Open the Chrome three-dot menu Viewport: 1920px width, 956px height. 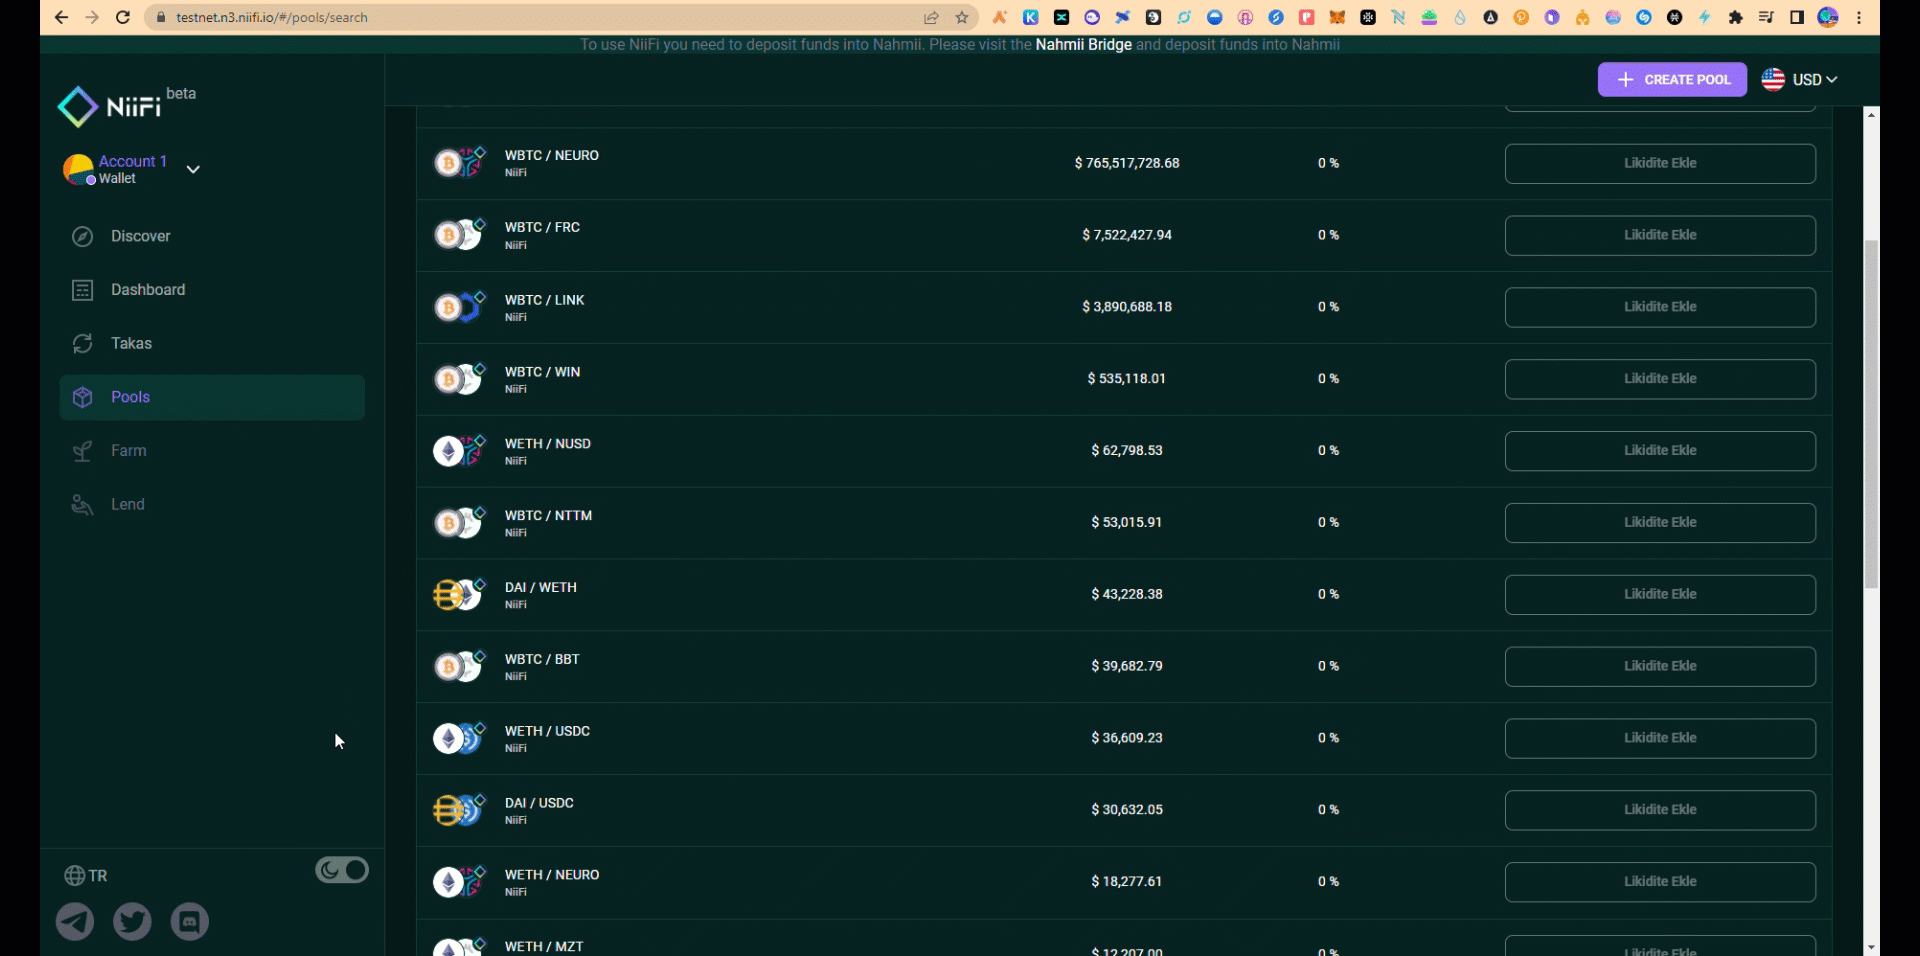[1859, 17]
